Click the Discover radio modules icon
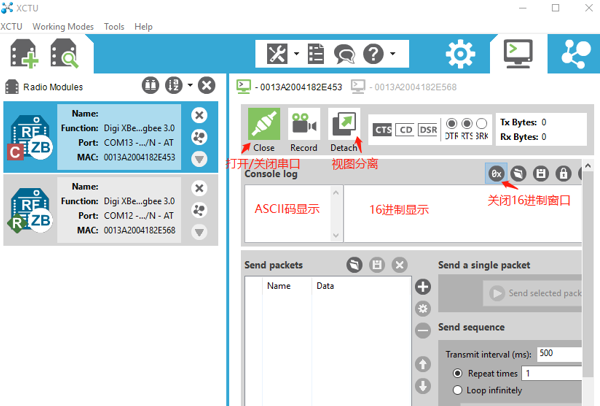Viewport: 600px width, 406px height. tap(64, 54)
